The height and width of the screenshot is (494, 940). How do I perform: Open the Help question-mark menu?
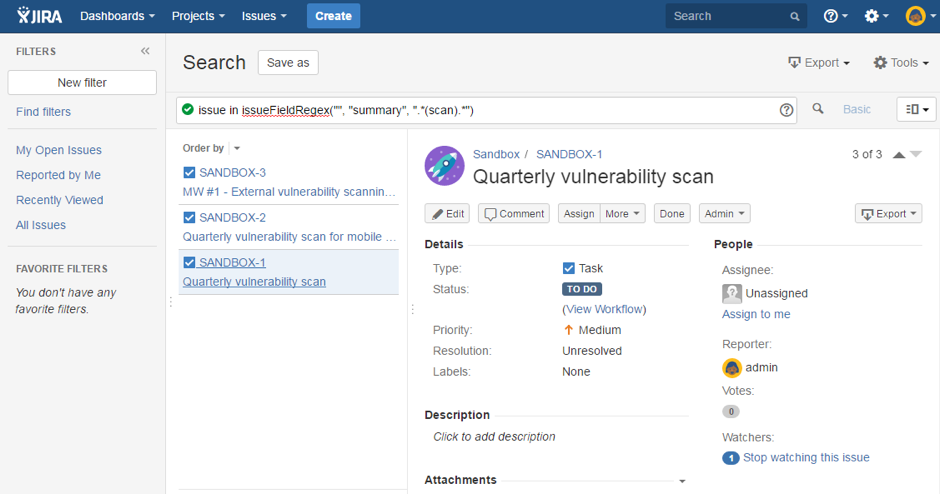tap(836, 16)
